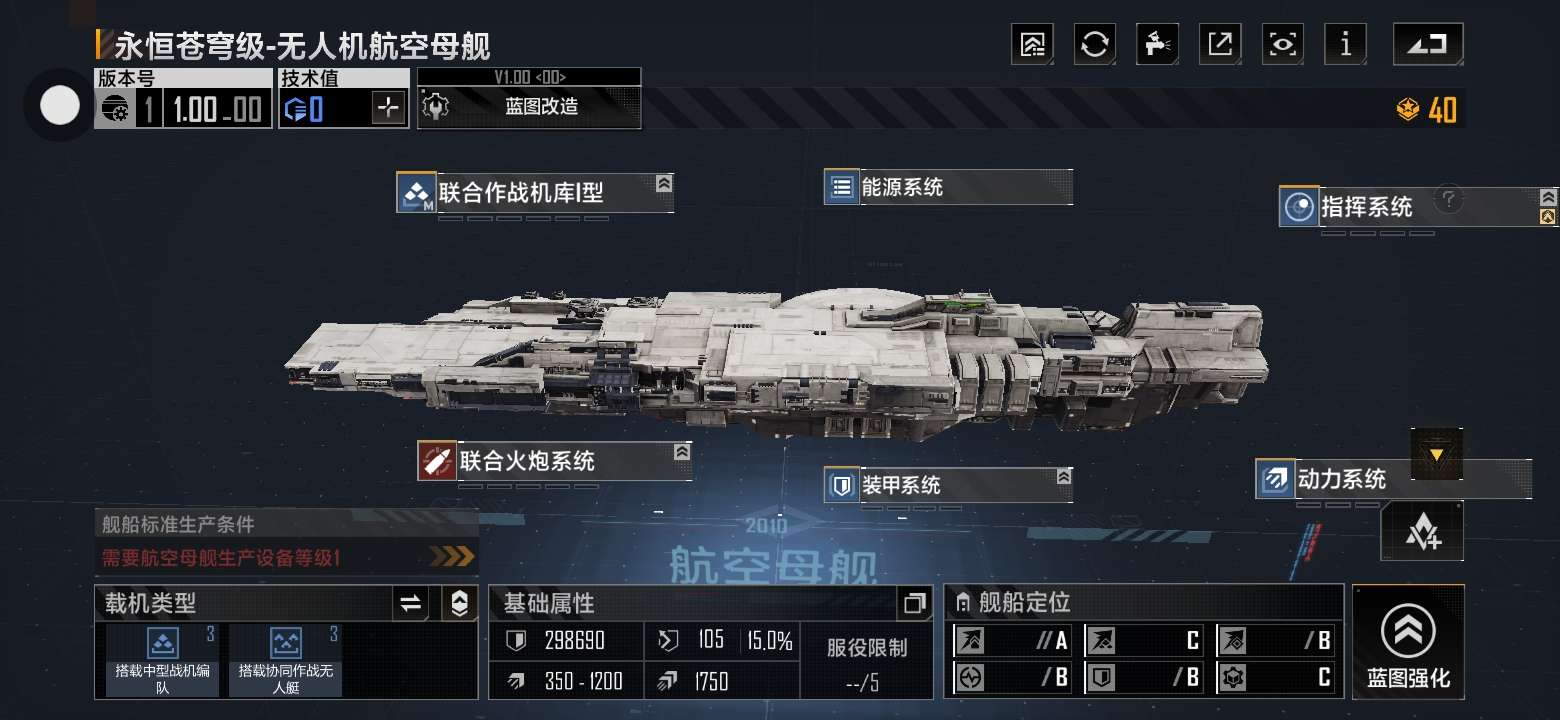The image size is (1560, 720).
Task: Select the 能源系统 module label
Action: (902, 187)
